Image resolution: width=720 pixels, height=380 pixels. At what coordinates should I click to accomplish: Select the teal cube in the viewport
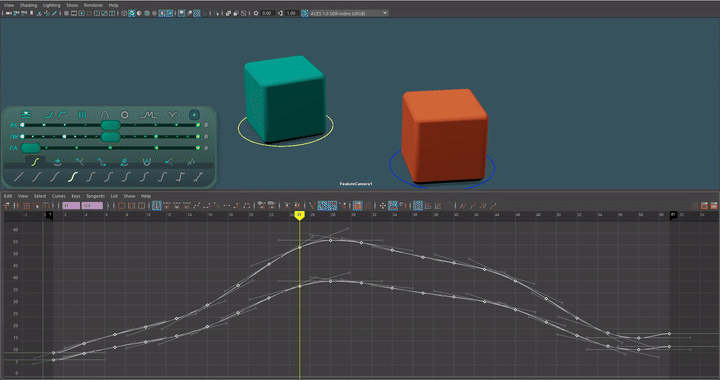tap(285, 98)
